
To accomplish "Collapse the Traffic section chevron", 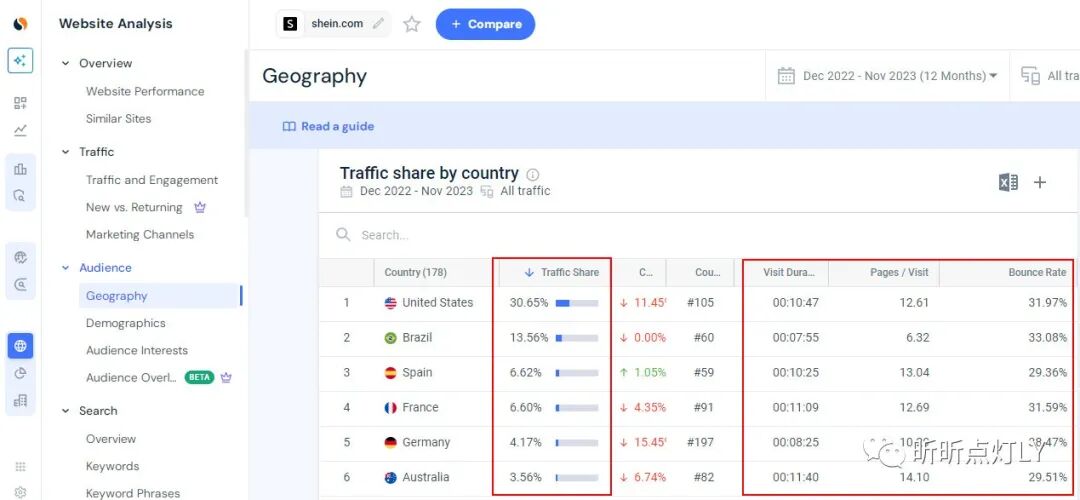I will tap(65, 152).
